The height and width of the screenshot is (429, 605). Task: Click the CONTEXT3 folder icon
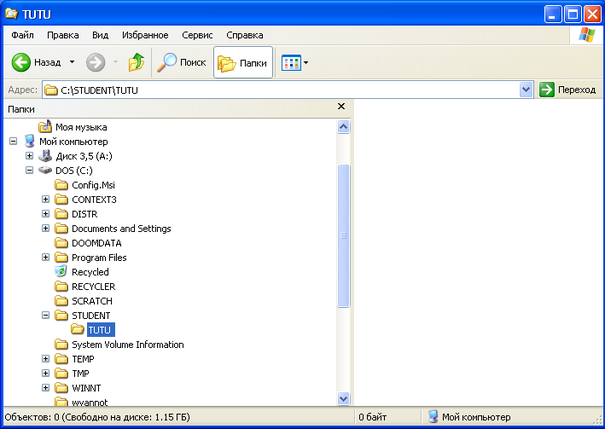click(x=61, y=199)
